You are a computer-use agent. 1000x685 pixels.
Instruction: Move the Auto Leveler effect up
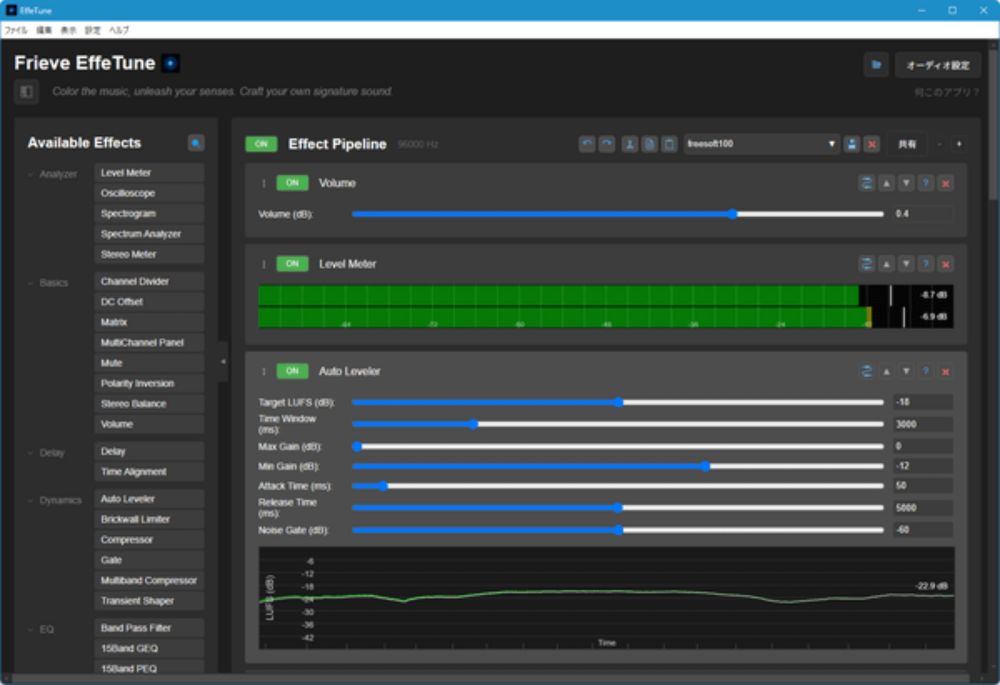click(886, 371)
